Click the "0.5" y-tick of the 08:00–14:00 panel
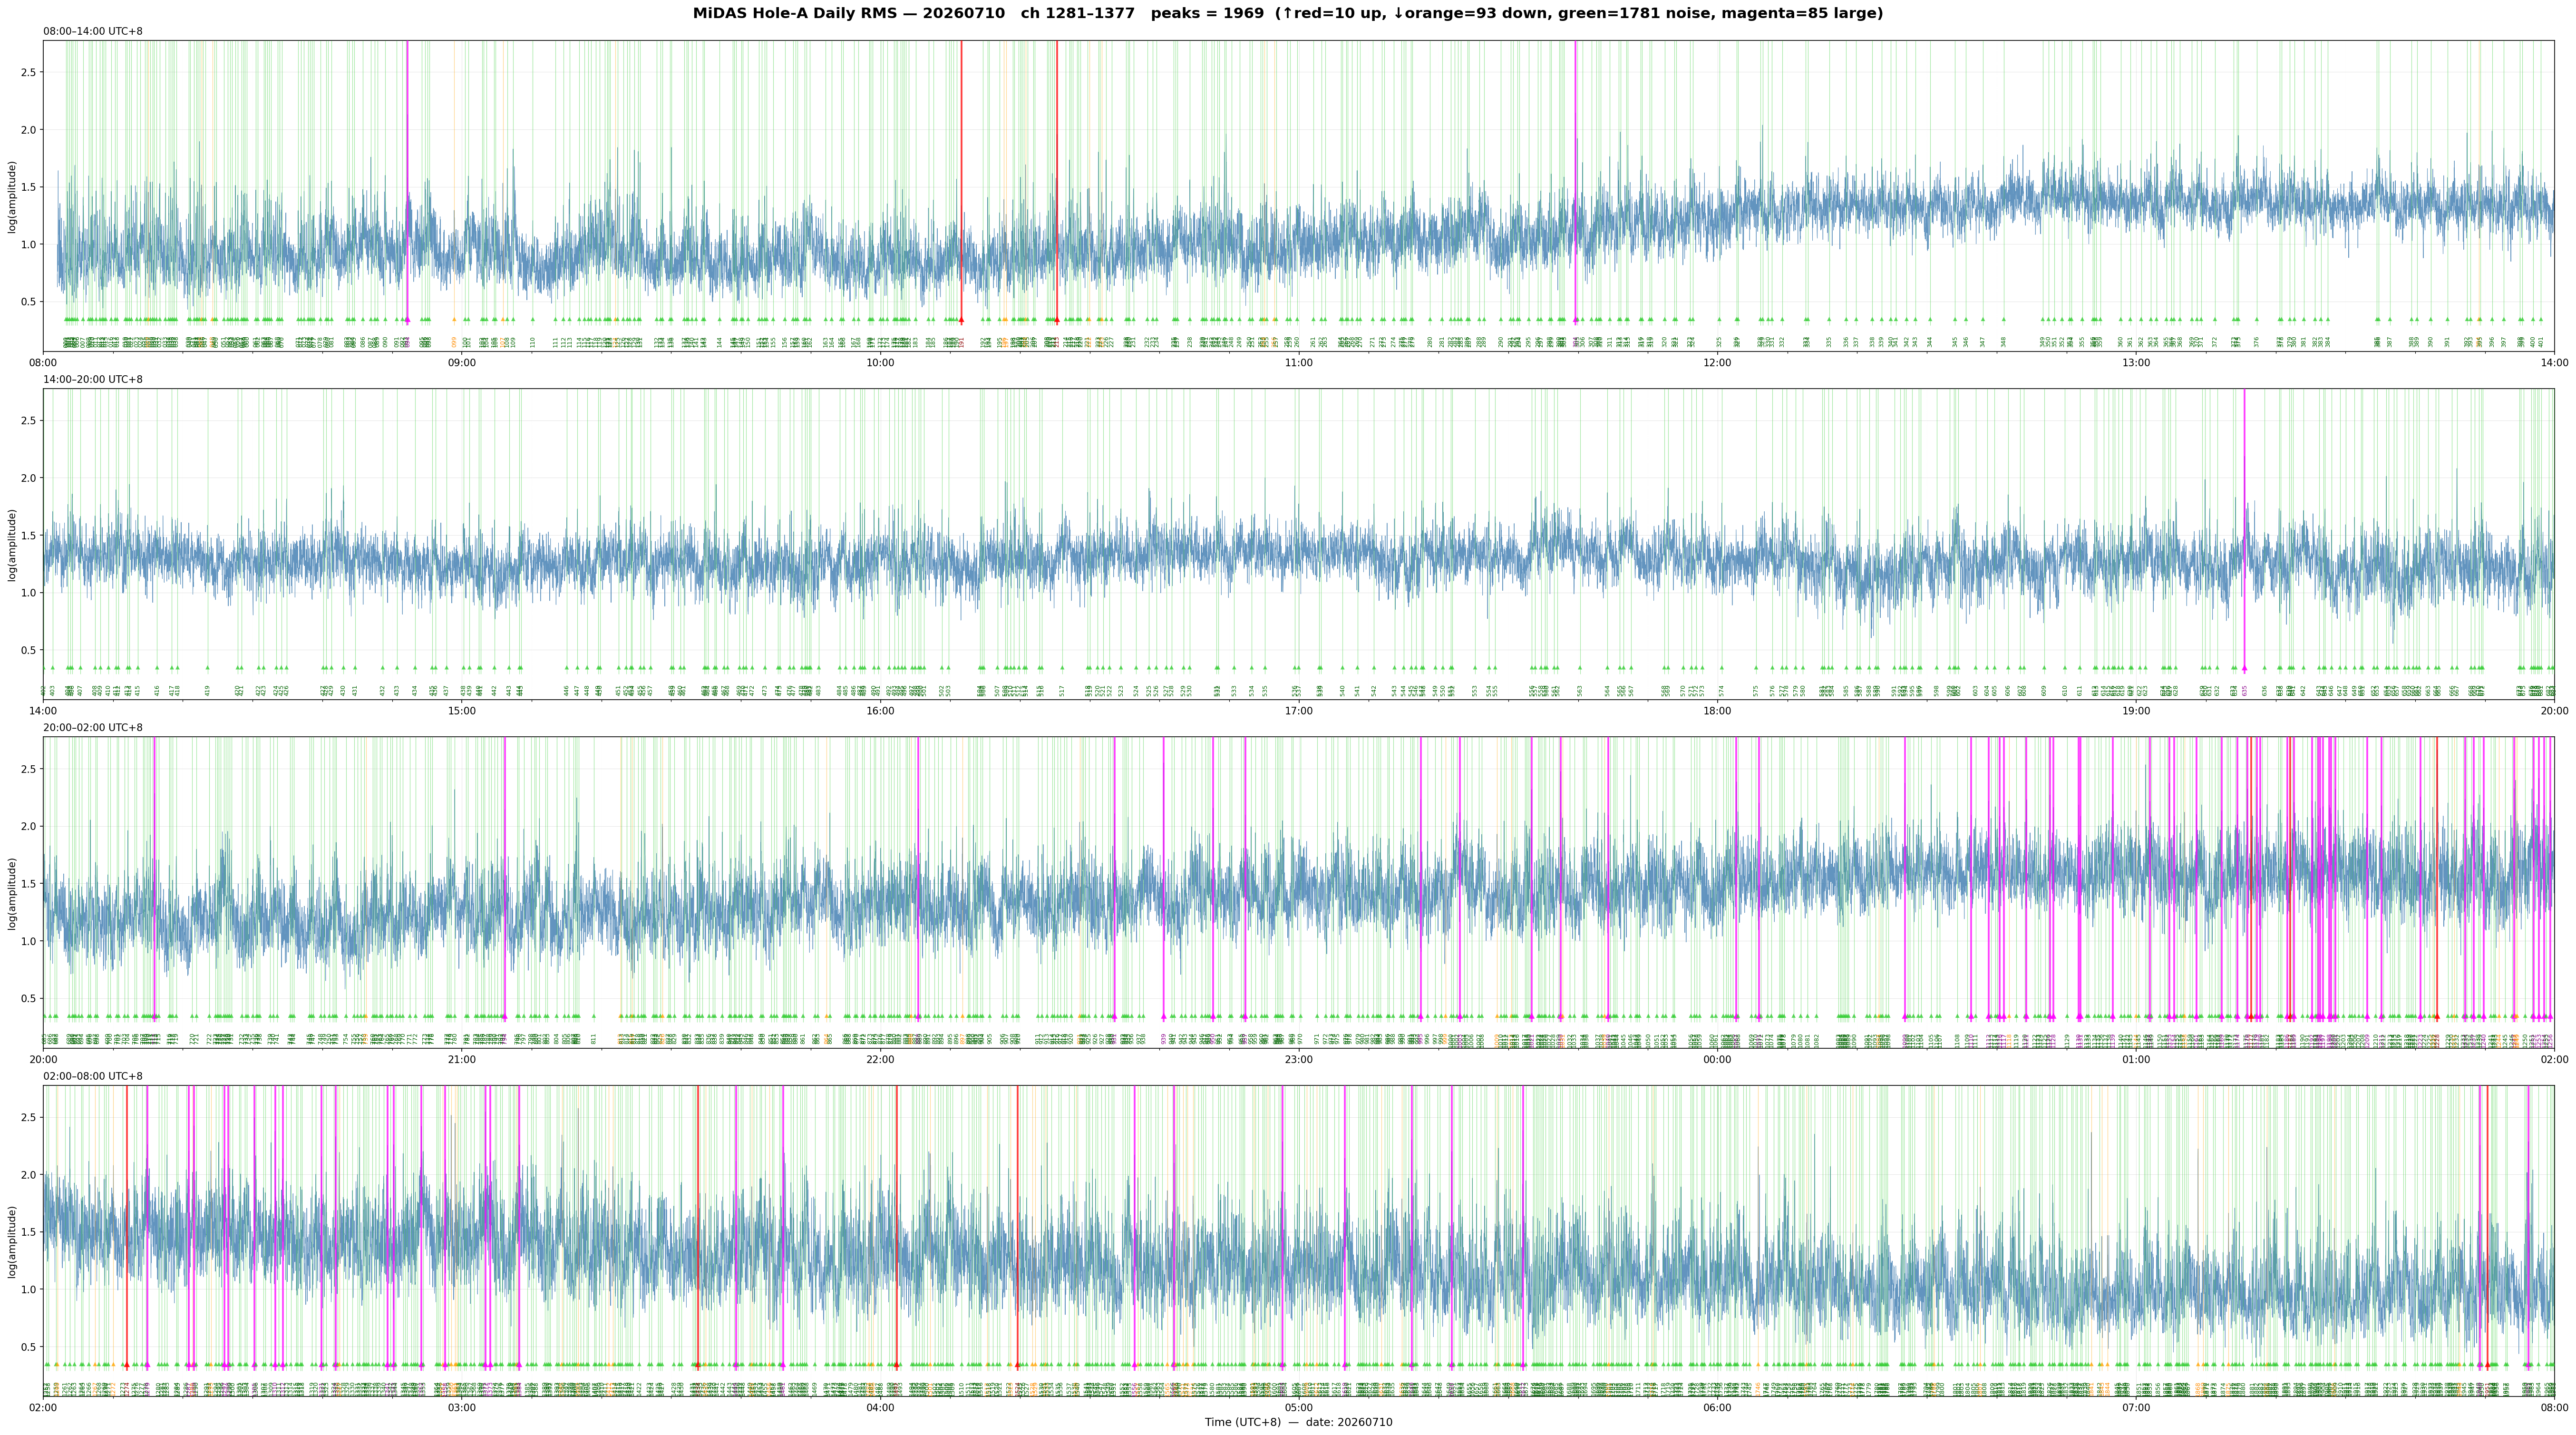2576x1435 pixels. pos(29,302)
